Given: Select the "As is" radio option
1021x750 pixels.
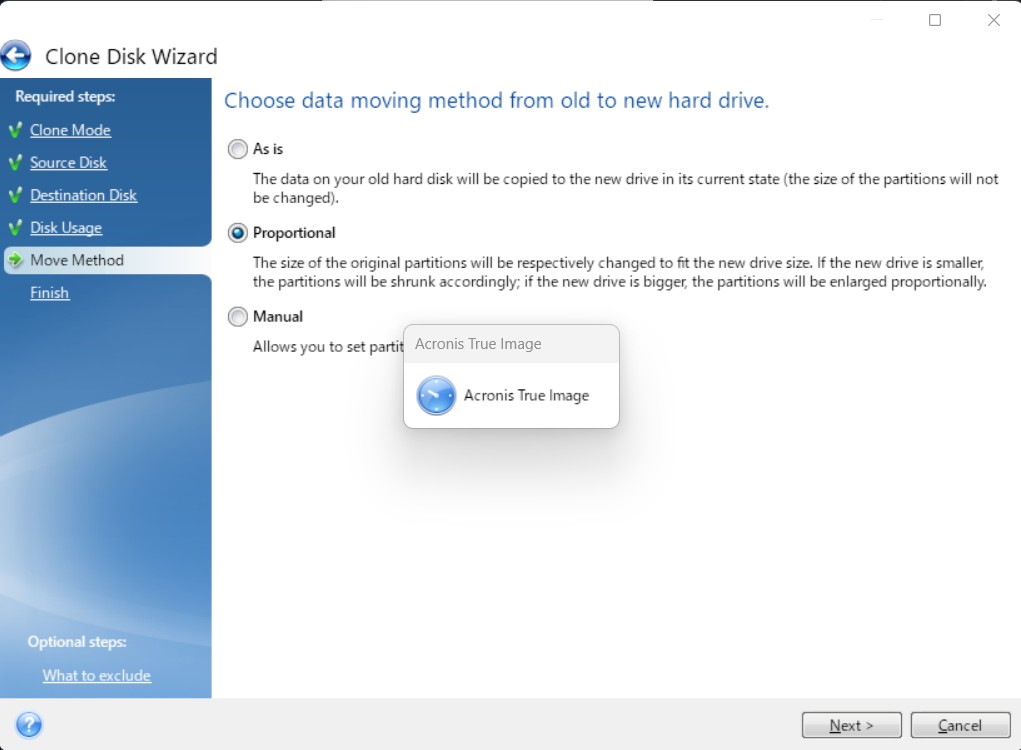Looking at the screenshot, I should [x=238, y=149].
